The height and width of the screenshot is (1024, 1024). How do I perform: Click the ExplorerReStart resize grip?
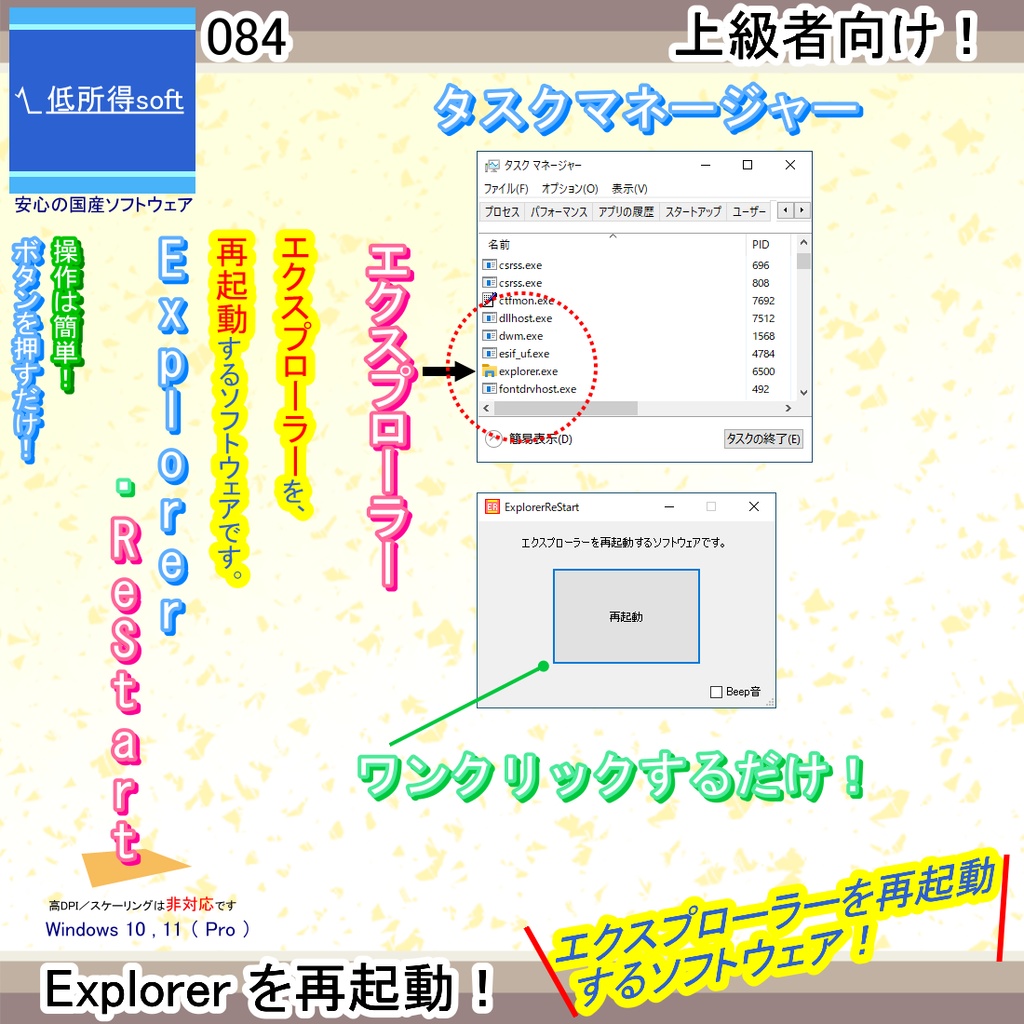tap(770, 702)
